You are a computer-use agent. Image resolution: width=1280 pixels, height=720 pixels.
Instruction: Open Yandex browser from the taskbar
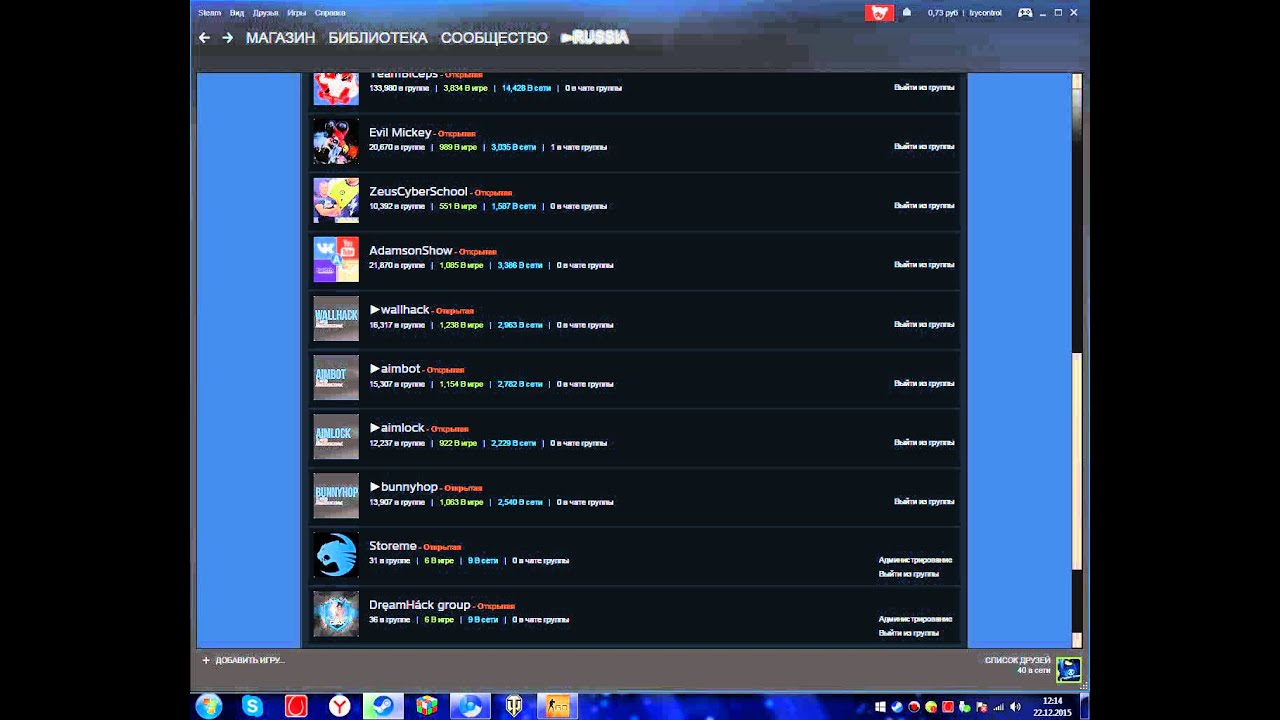(341, 706)
